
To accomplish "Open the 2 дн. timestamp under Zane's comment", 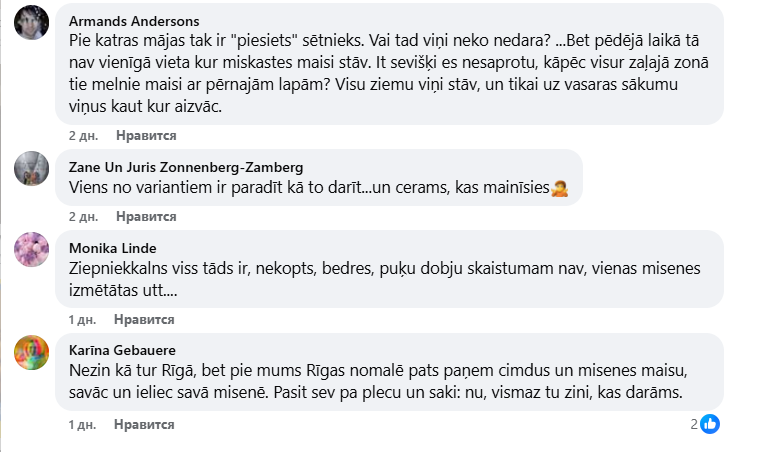I will click(80, 216).
